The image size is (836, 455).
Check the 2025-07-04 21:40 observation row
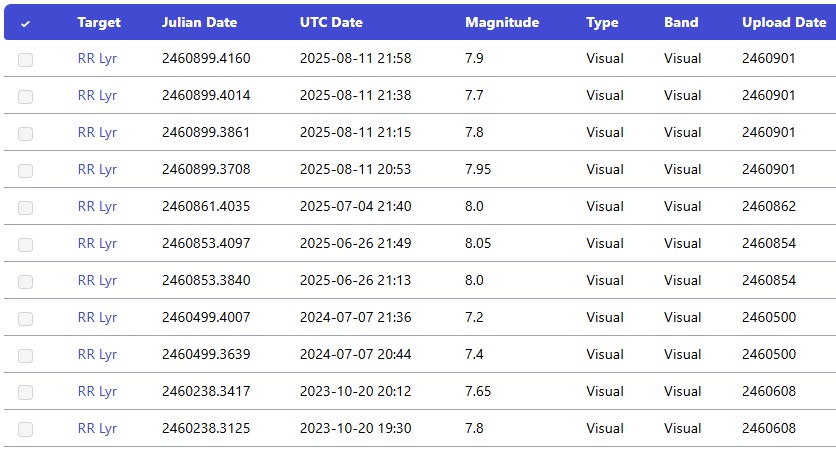click(25, 207)
